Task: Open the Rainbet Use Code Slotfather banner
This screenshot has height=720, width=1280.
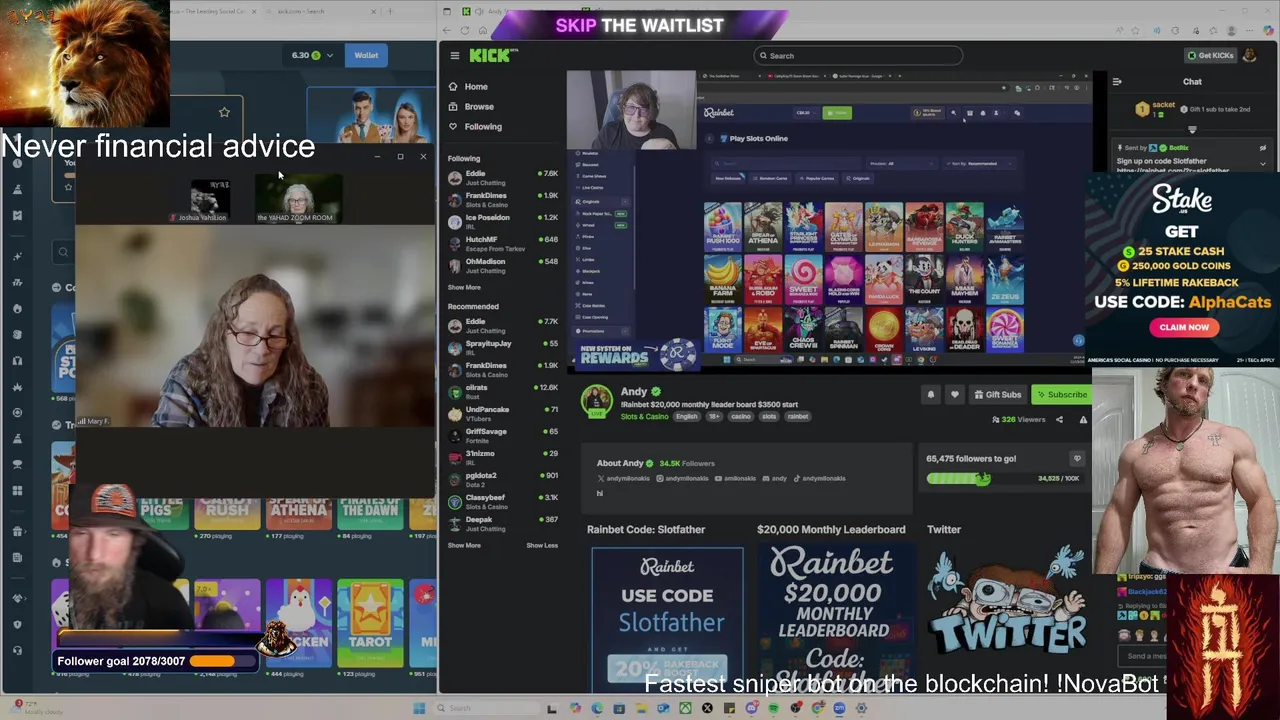Action: tap(667, 617)
